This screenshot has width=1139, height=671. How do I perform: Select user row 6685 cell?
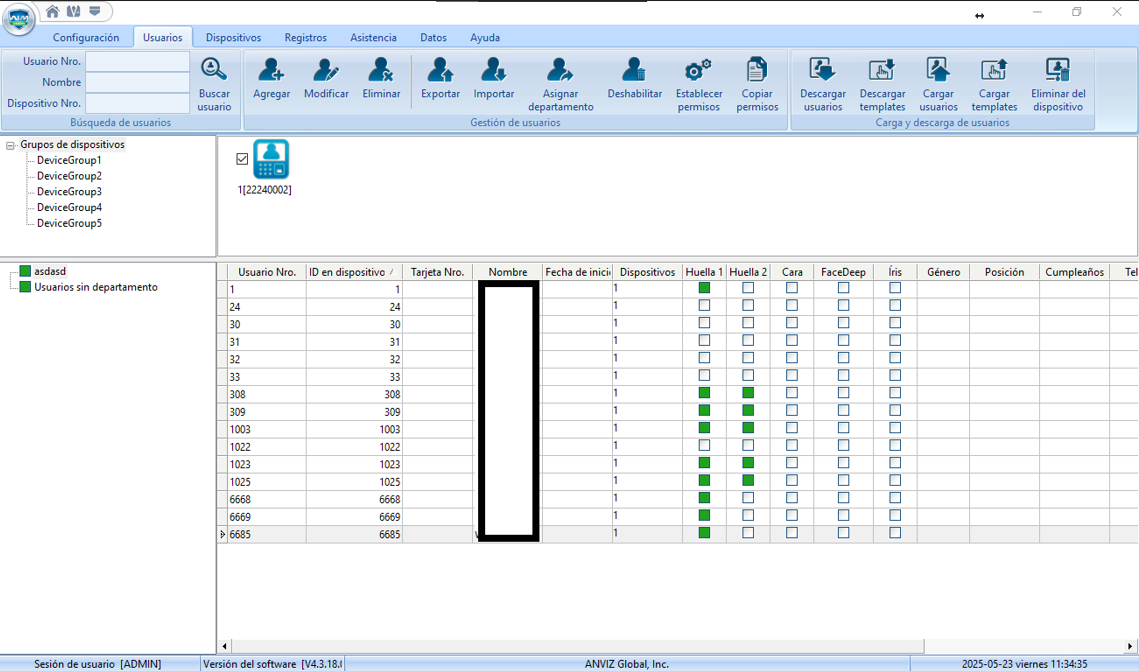tap(267, 534)
